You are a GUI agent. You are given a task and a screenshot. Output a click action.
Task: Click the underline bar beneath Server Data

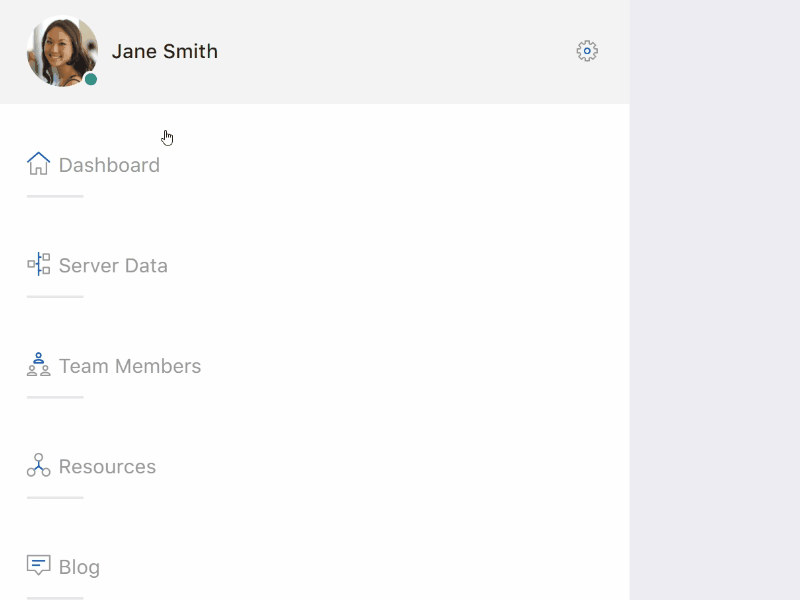click(55, 297)
